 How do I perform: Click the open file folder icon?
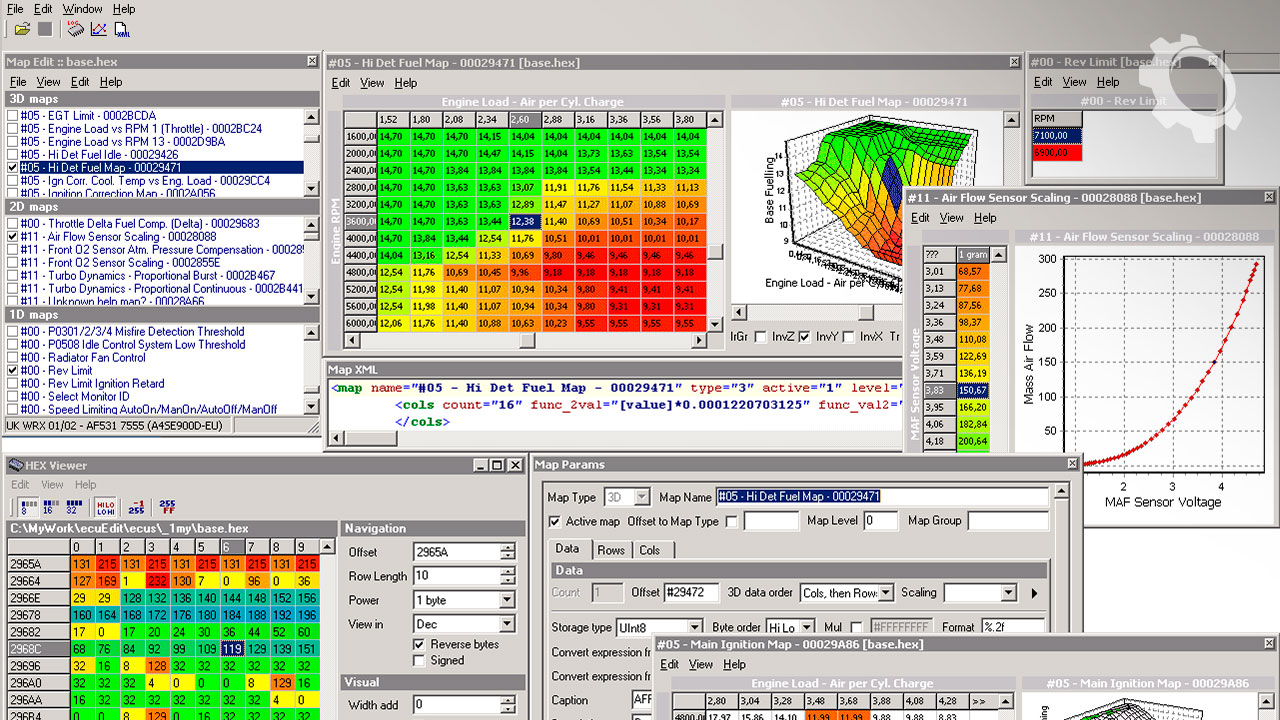(x=22, y=29)
